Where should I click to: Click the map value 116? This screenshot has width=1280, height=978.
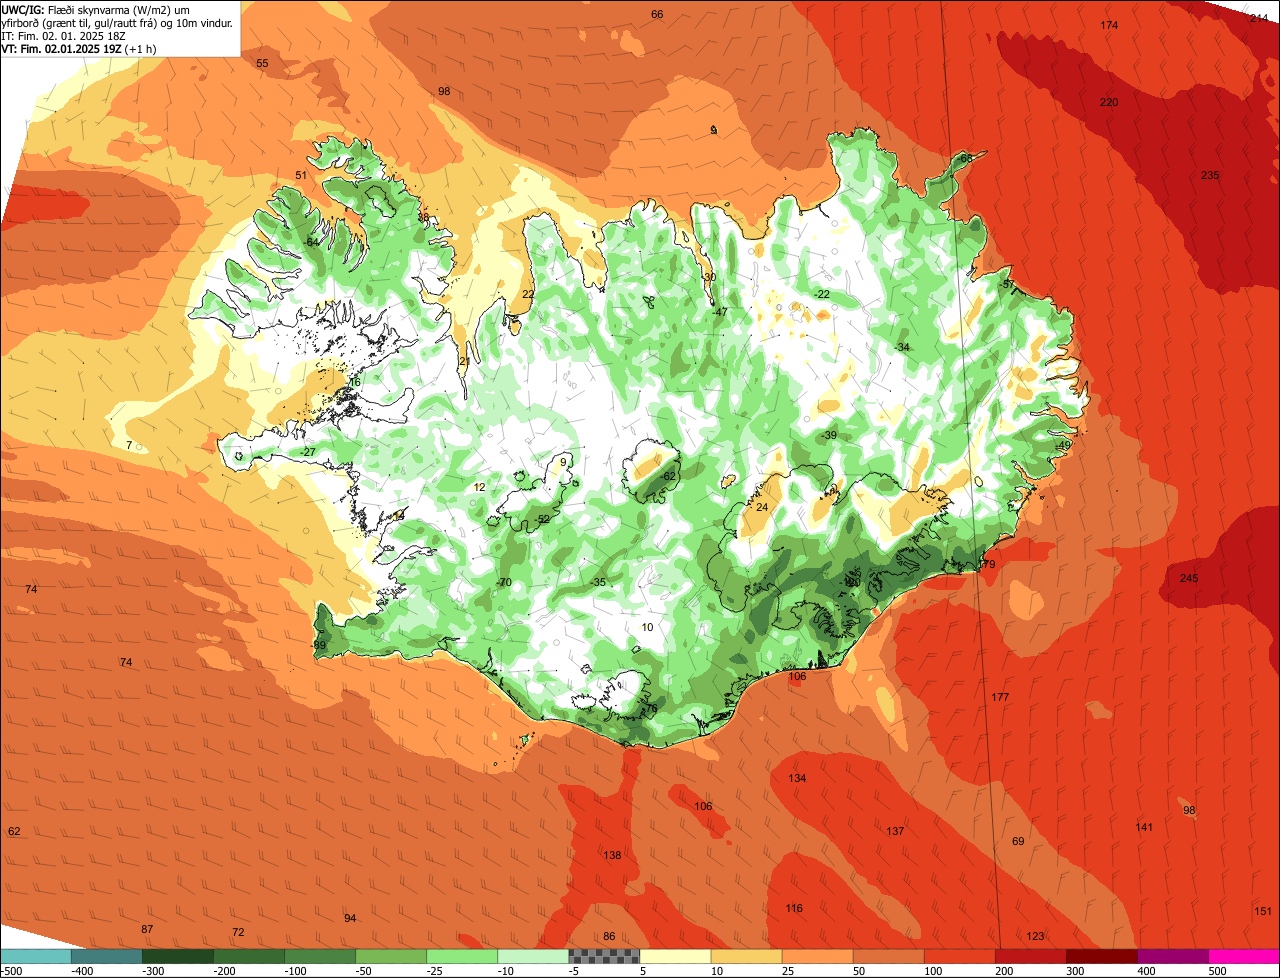[x=794, y=908]
